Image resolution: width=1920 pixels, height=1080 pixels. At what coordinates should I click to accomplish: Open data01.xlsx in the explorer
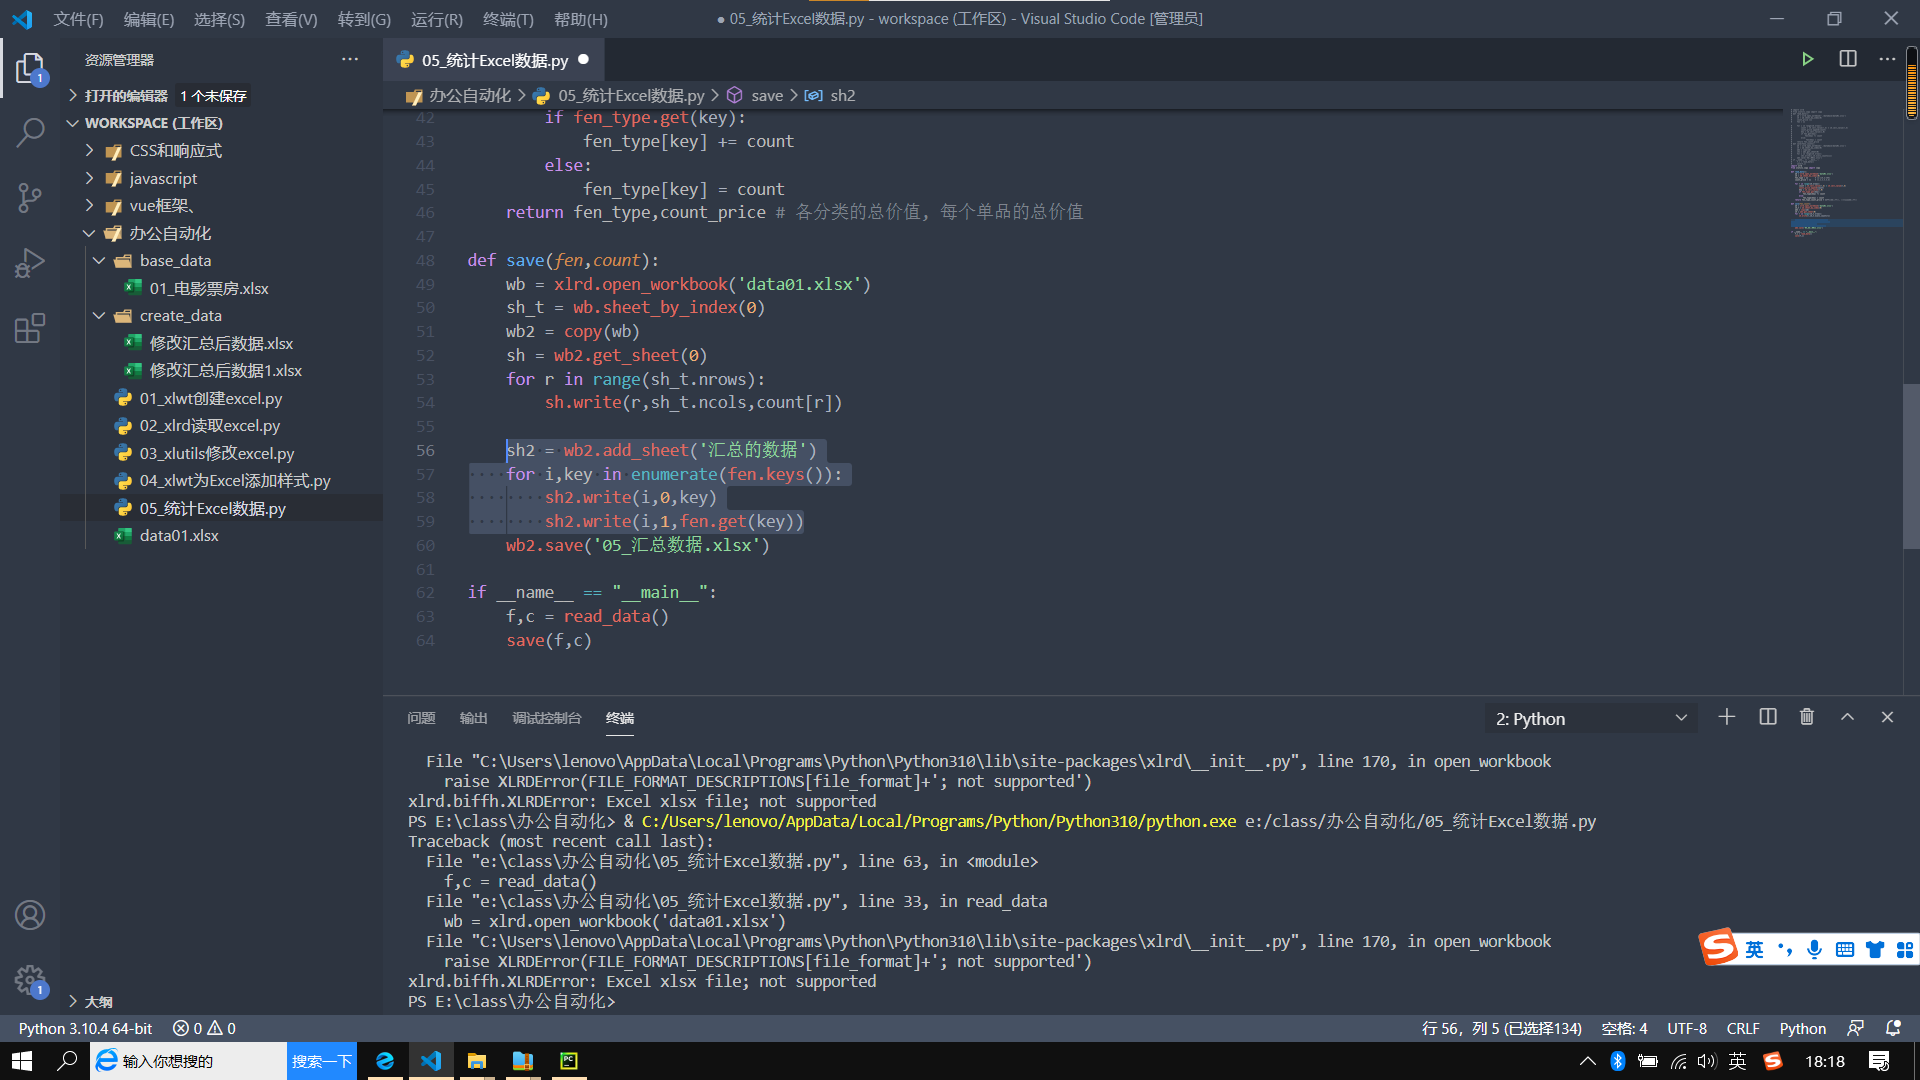tap(179, 535)
